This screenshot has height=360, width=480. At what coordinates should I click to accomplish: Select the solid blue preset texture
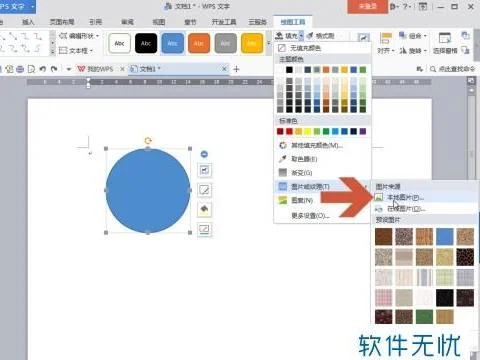tap(445, 237)
